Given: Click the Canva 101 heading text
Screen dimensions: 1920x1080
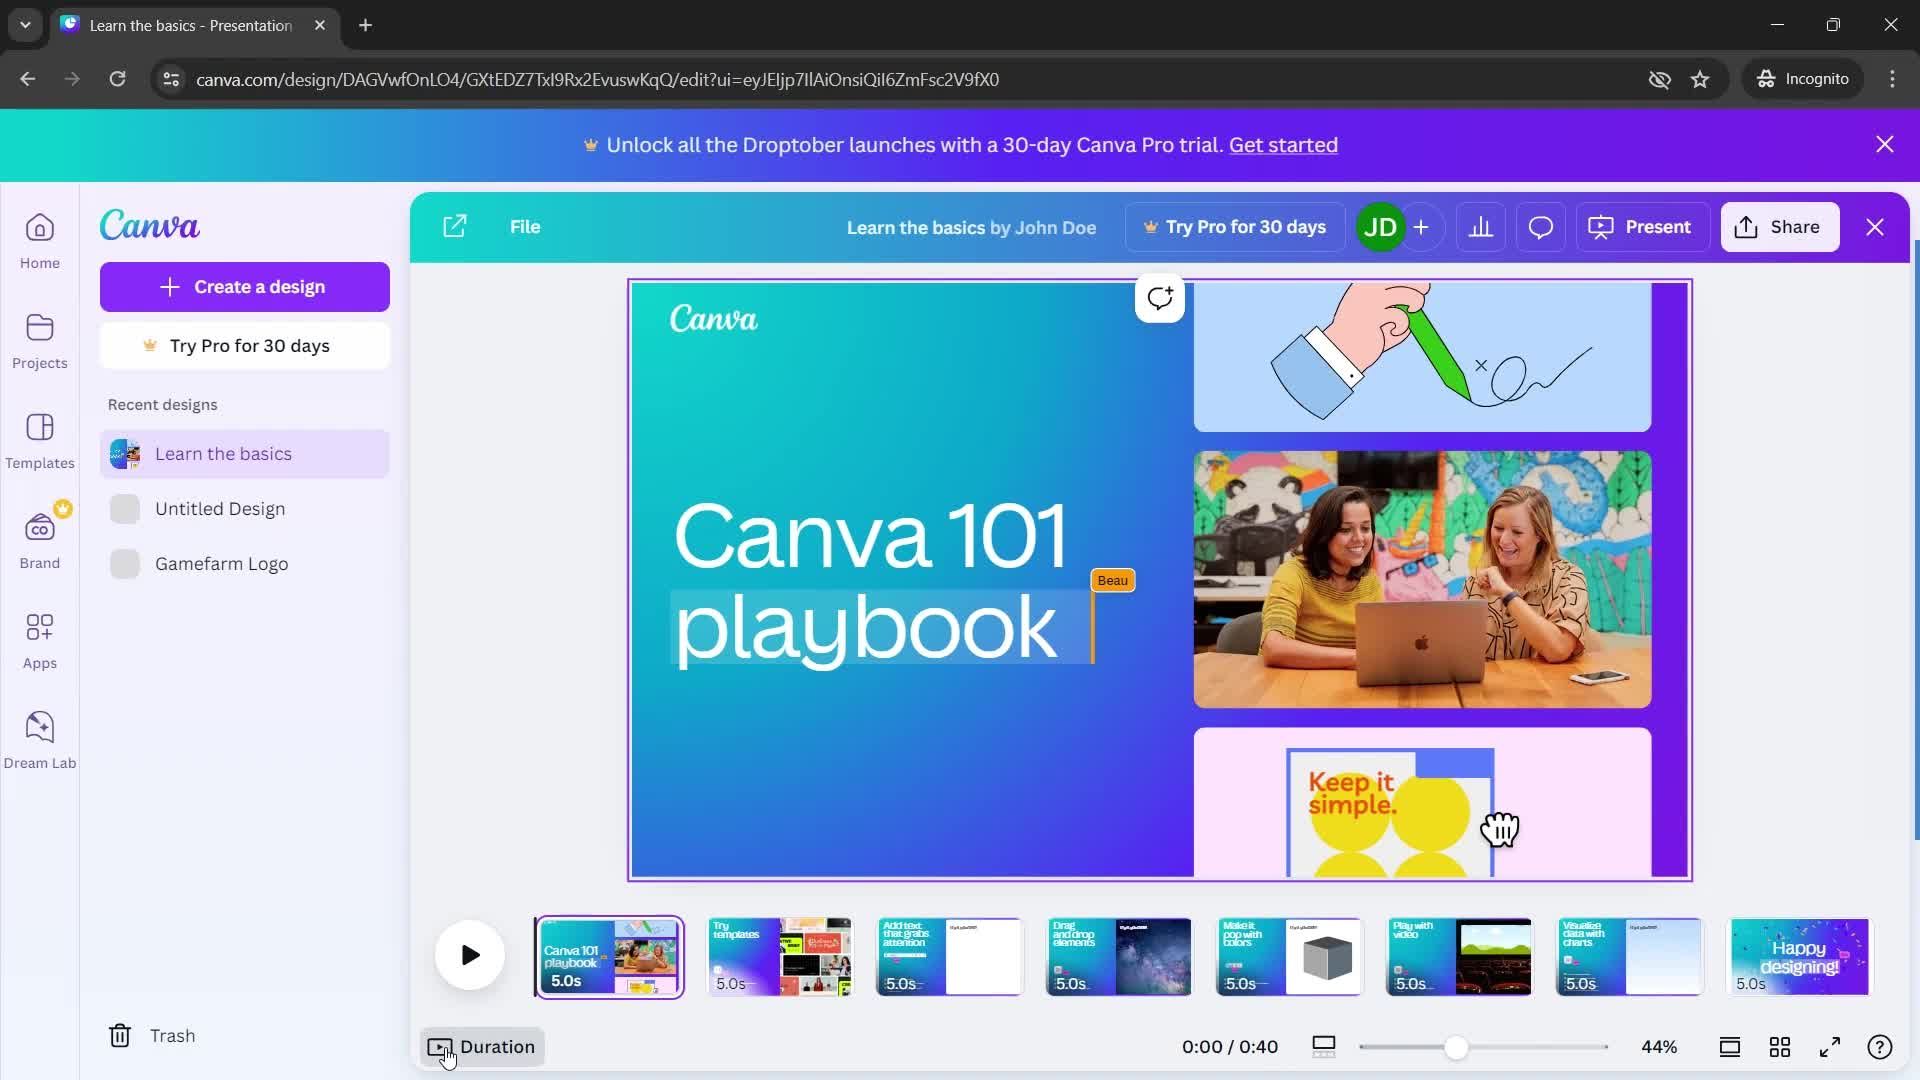Looking at the screenshot, I should click(x=871, y=535).
